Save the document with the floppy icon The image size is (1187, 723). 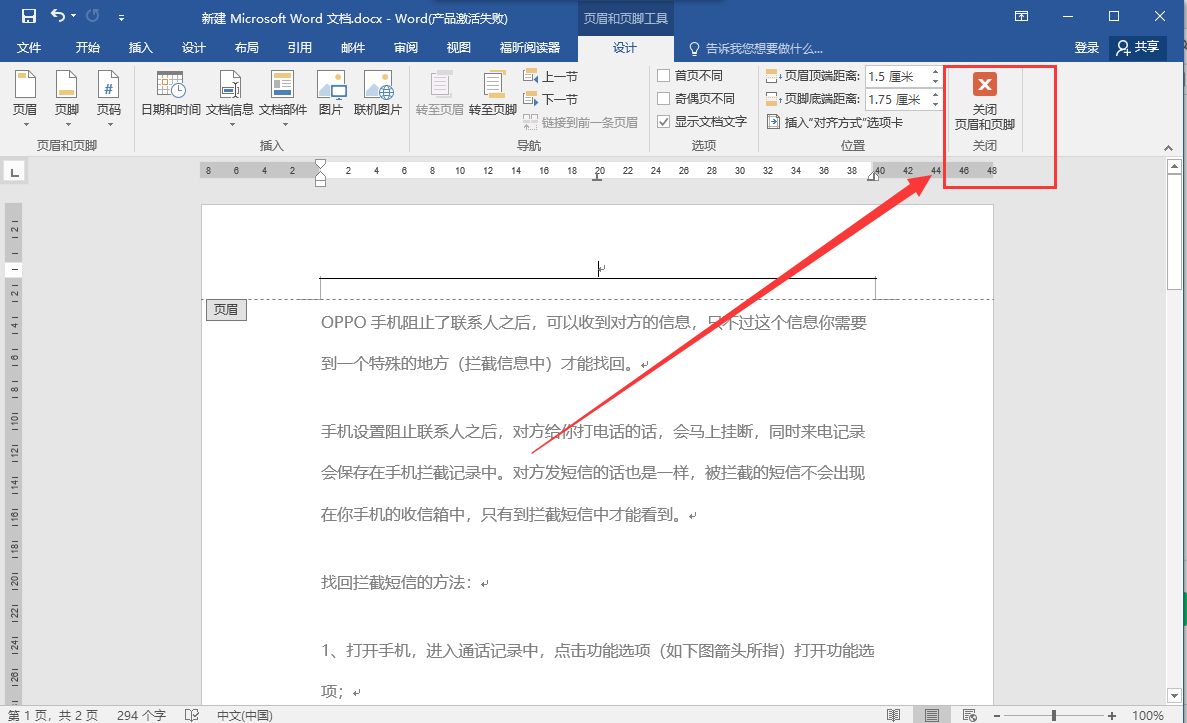(x=28, y=16)
